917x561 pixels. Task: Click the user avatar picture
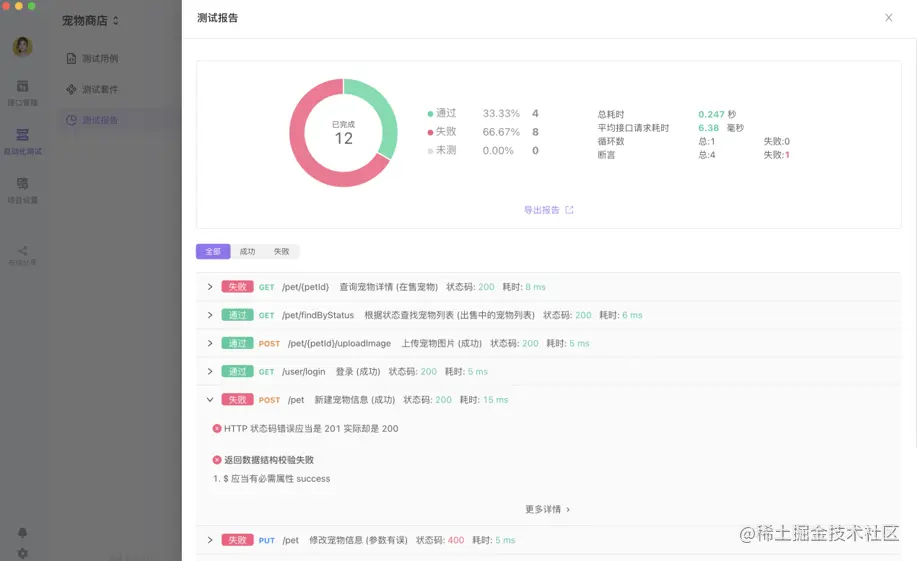(22, 46)
